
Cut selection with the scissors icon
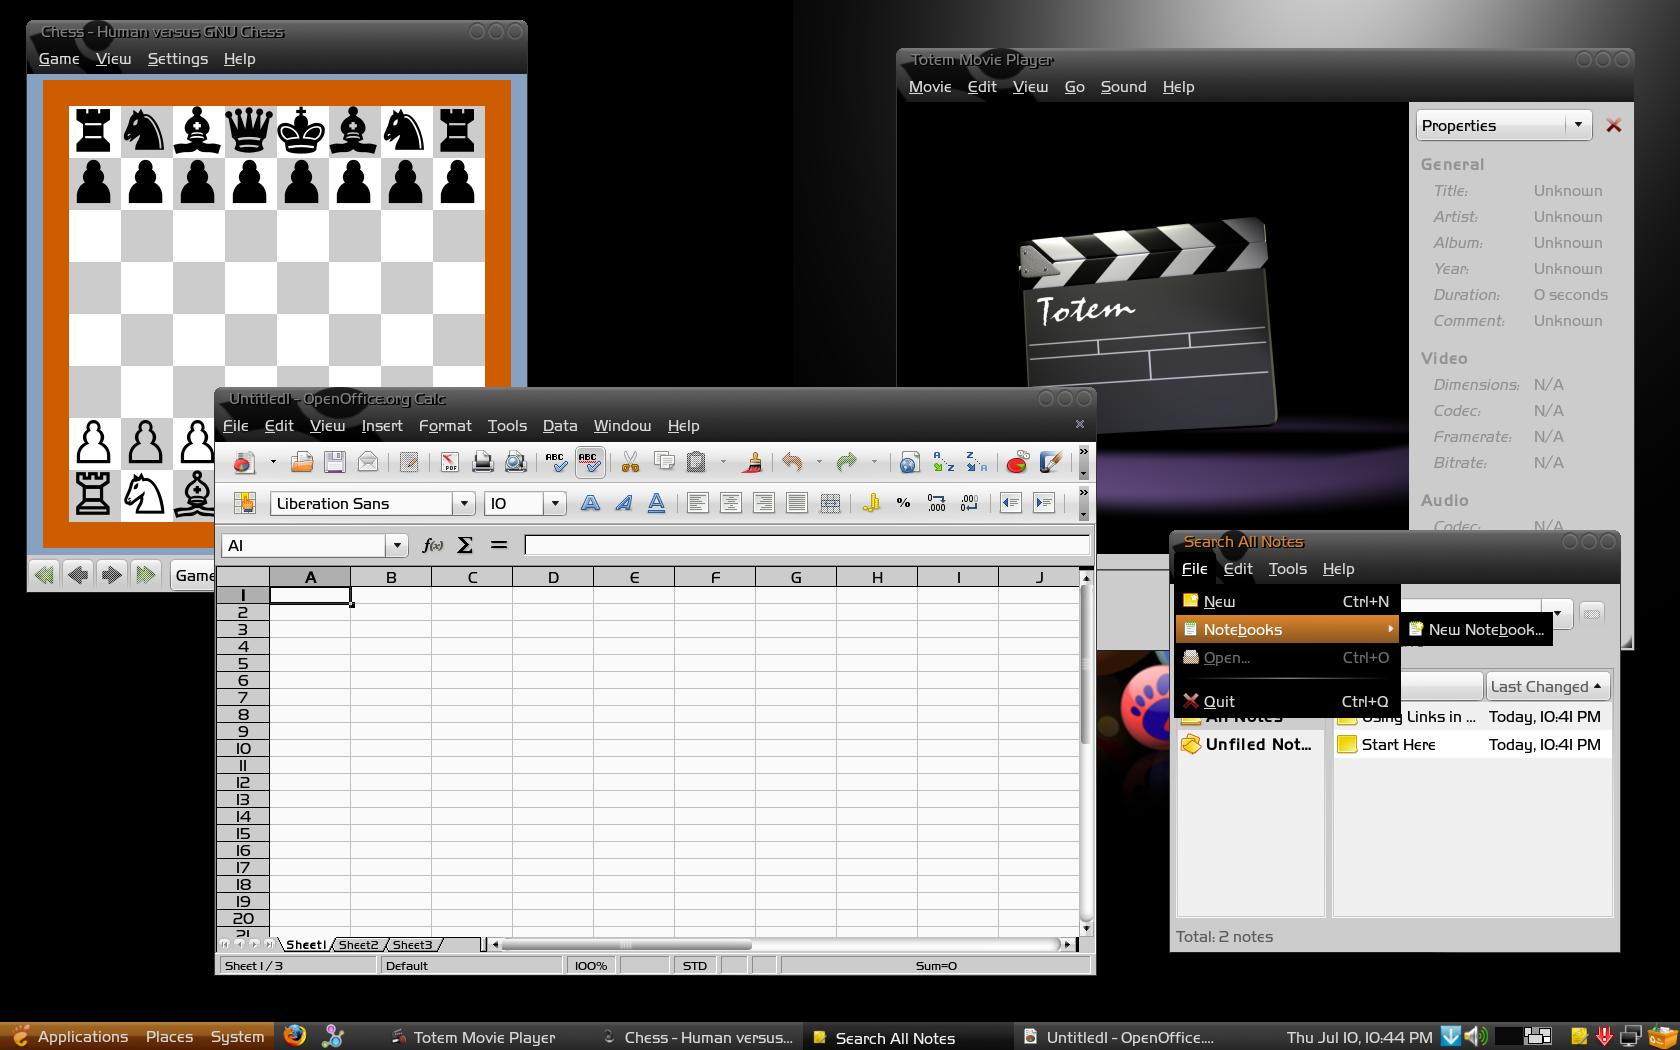pyautogui.click(x=630, y=462)
